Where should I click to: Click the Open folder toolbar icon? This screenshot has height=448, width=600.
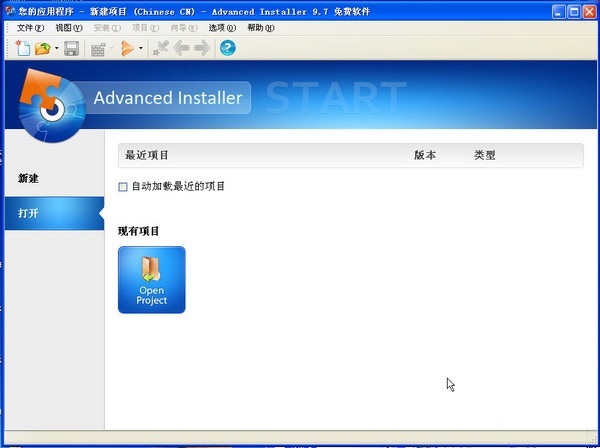43,48
